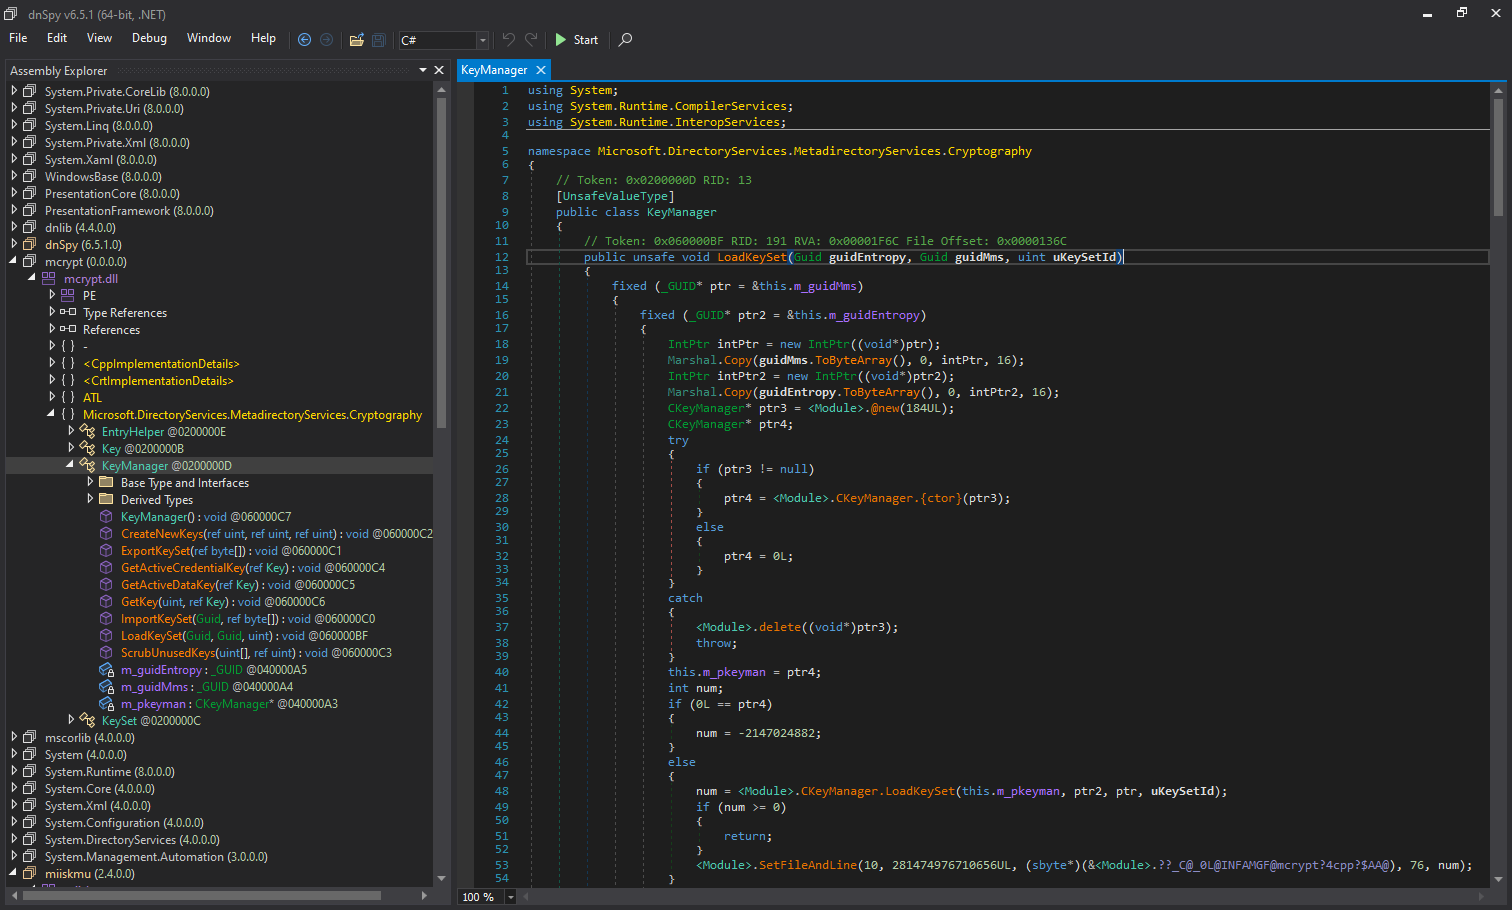Click the References node icon
1512x910 pixels.
coord(68,329)
